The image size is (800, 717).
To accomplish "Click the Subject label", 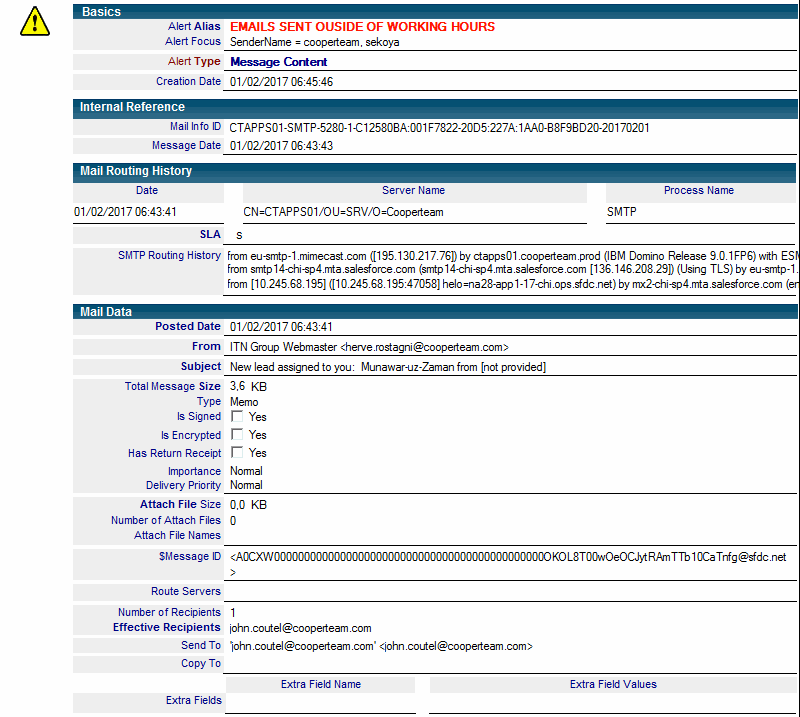I will coord(201,366).
